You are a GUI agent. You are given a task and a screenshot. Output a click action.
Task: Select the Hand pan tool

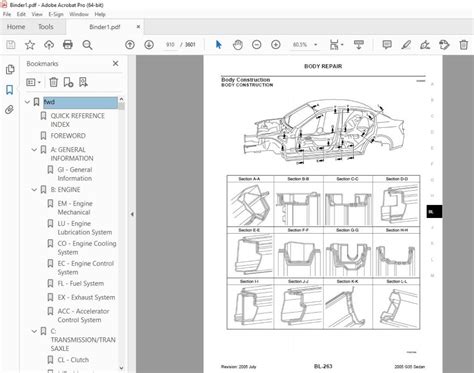coord(238,45)
